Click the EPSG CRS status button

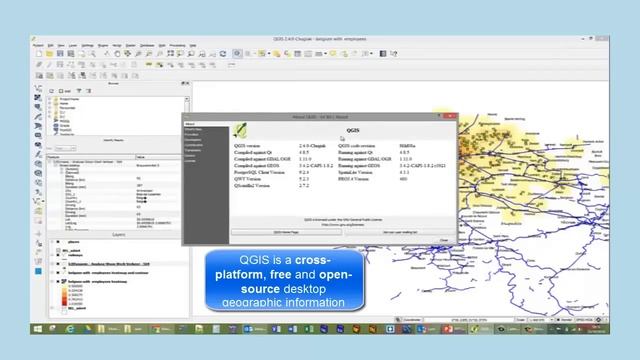point(584,320)
